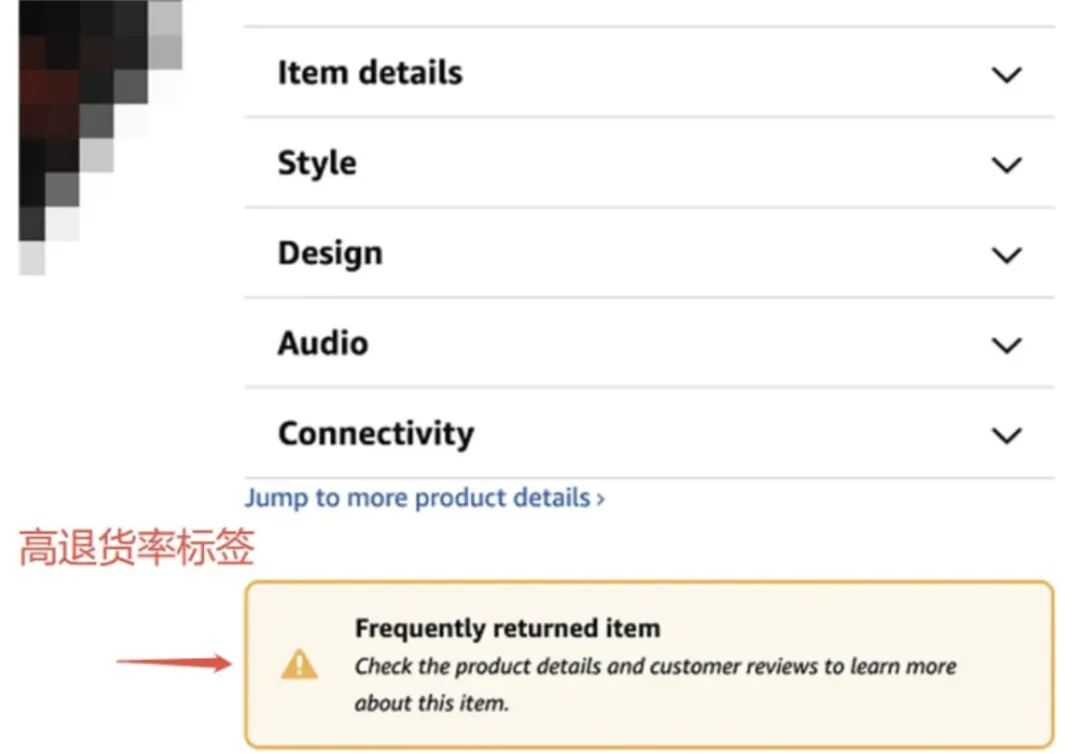Open the "Audio" section label

pyautogui.click(x=323, y=343)
